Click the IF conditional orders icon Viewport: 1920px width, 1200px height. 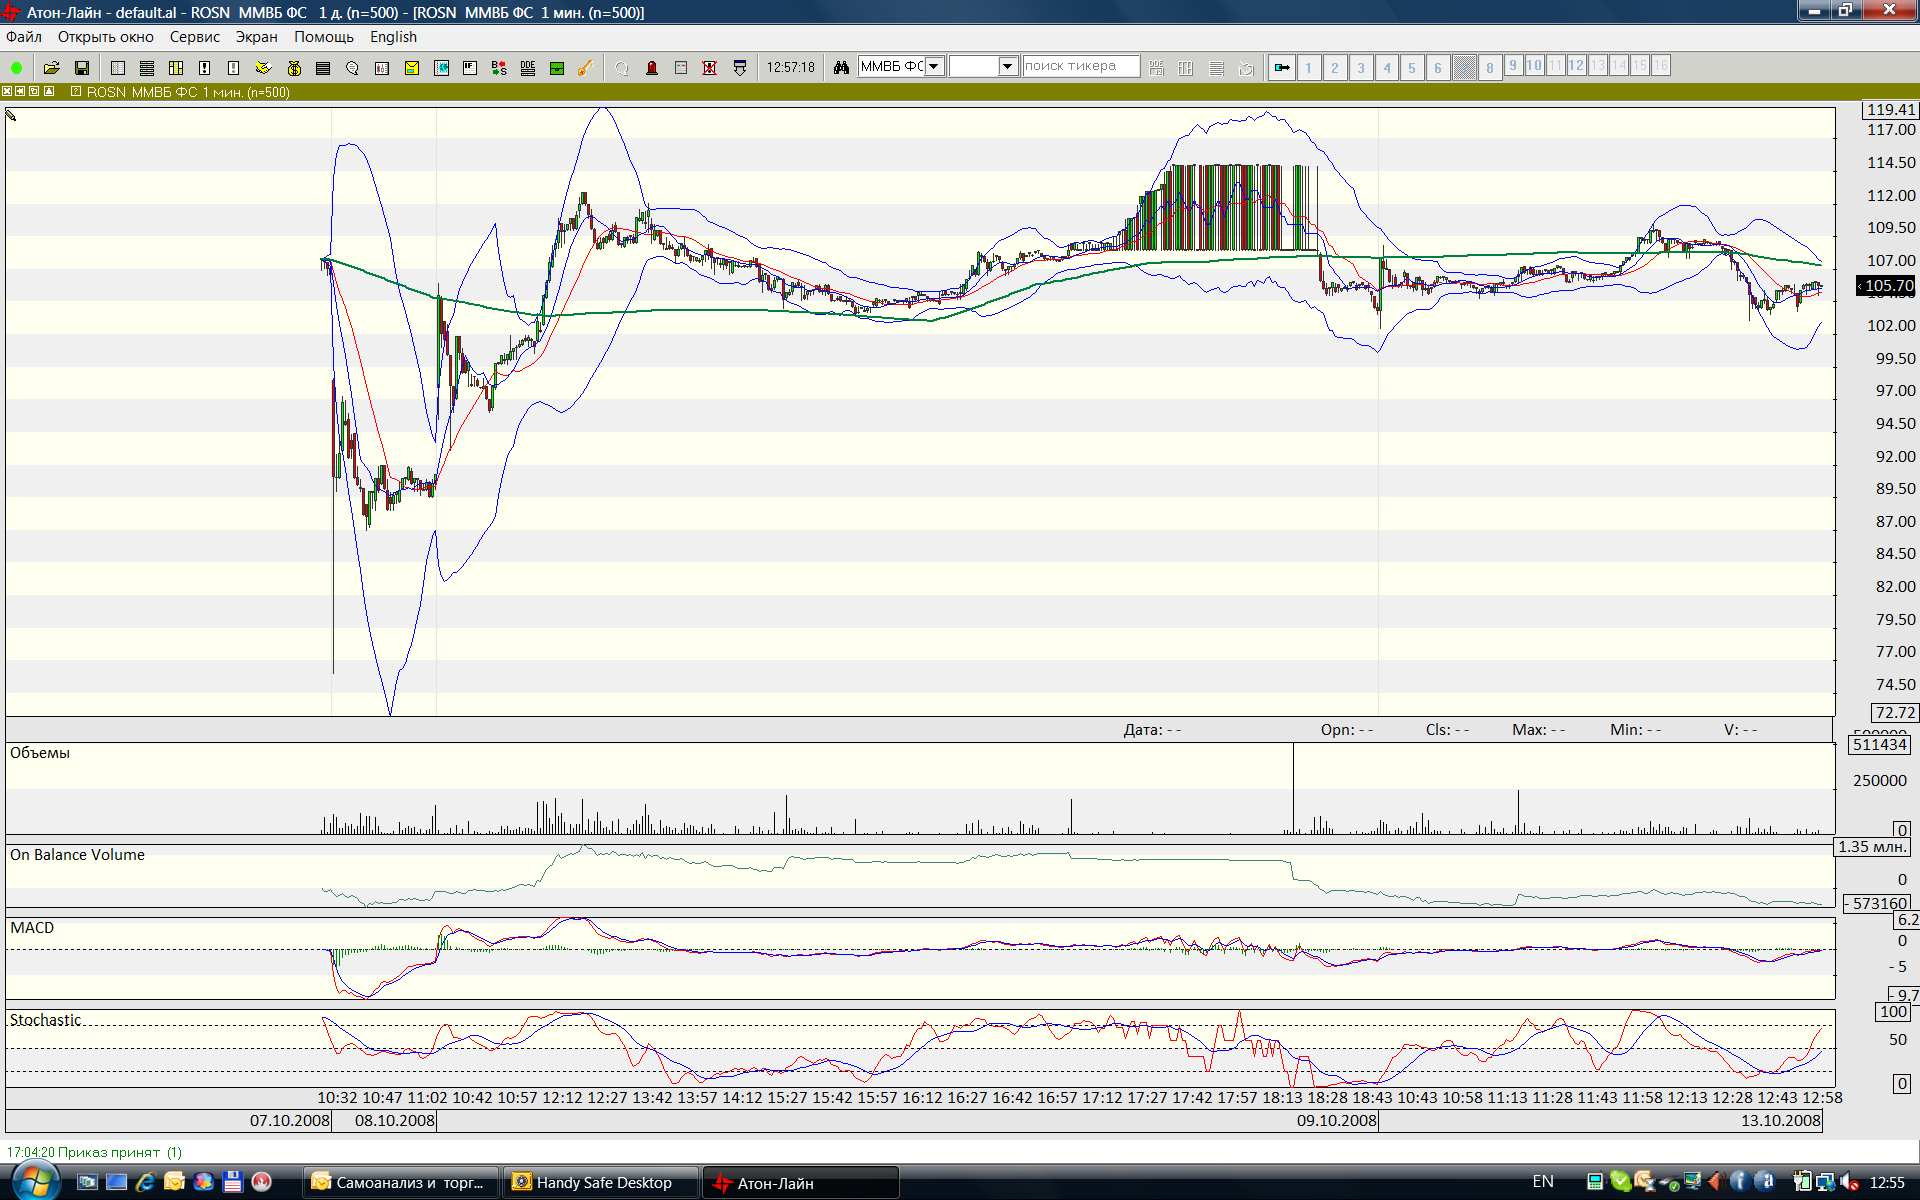click(469, 68)
